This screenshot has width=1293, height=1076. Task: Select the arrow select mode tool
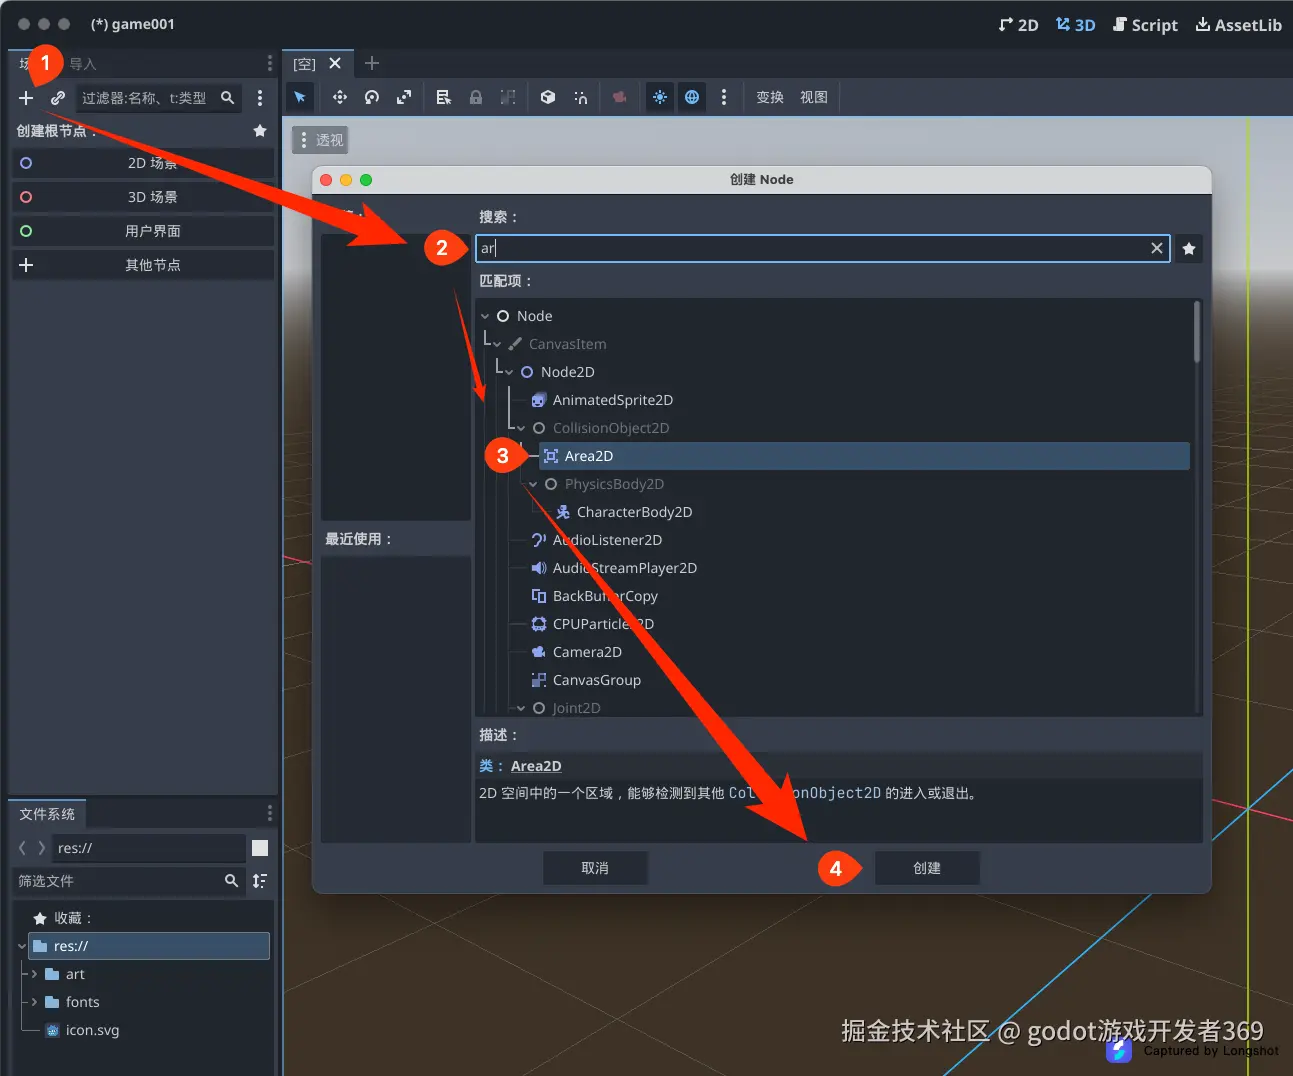300,97
